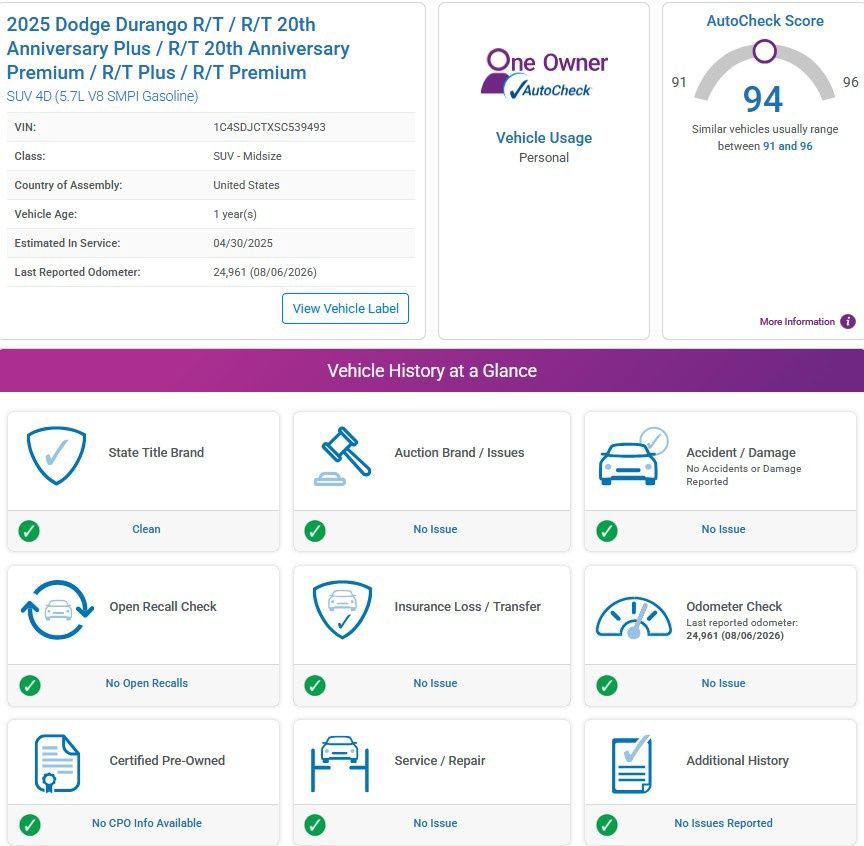Open No Issue link under Insurance Loss / Transfer
Screen dimensions: 864x846
tap(435, 683)
